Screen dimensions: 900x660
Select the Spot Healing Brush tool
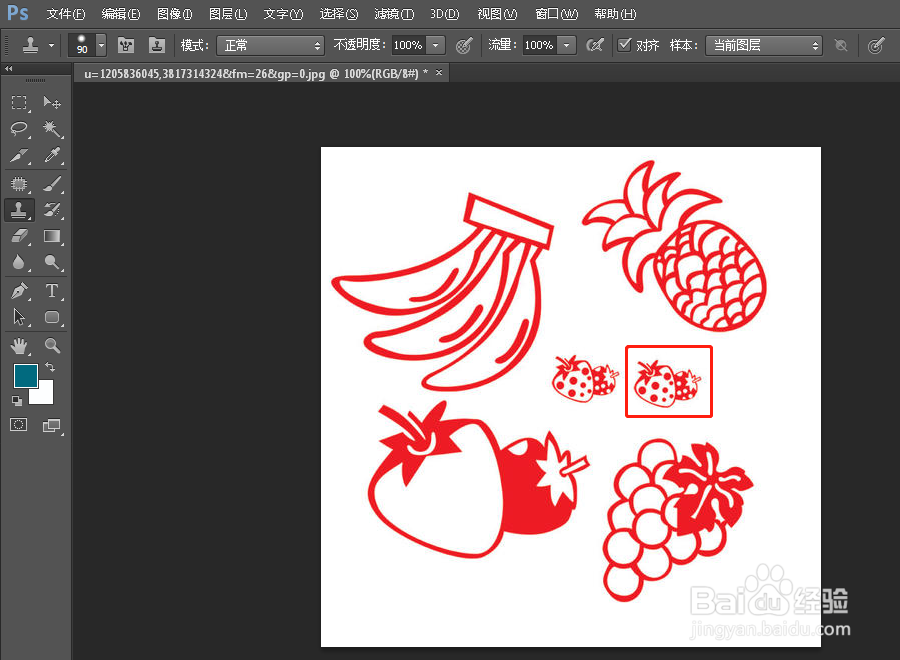[19, 184]
